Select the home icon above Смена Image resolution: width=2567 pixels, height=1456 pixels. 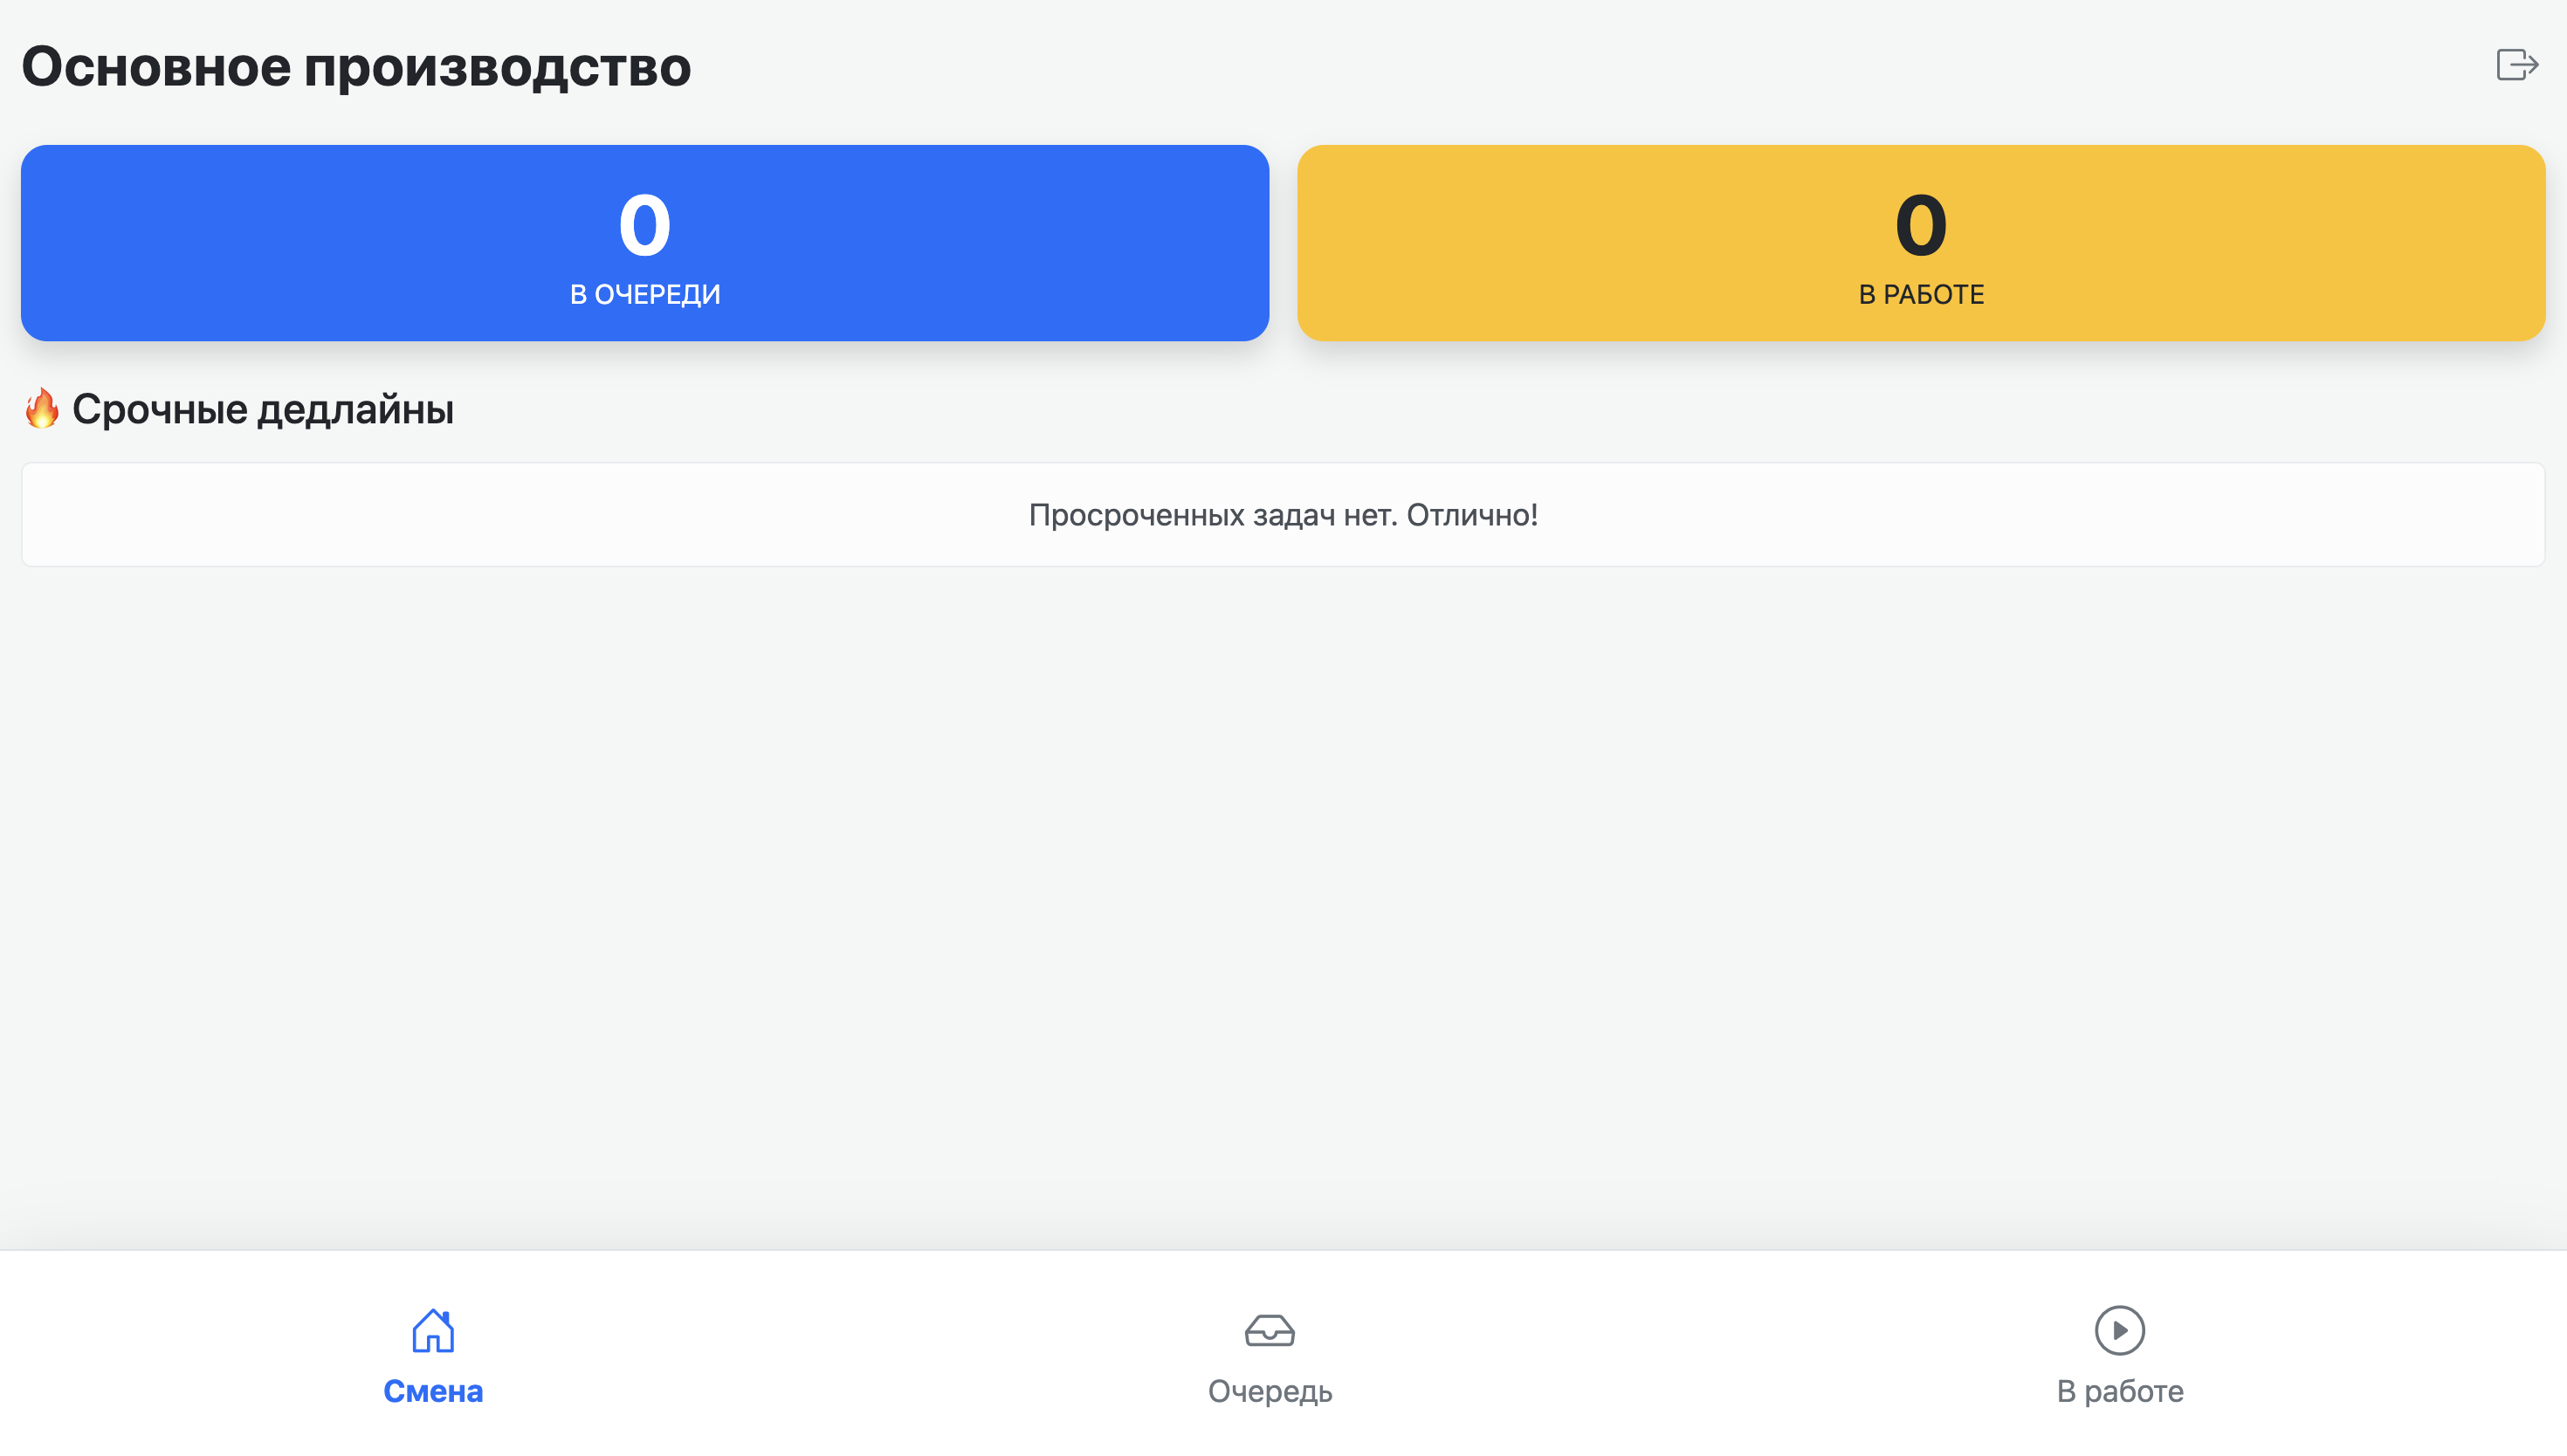click(433, 1330)
